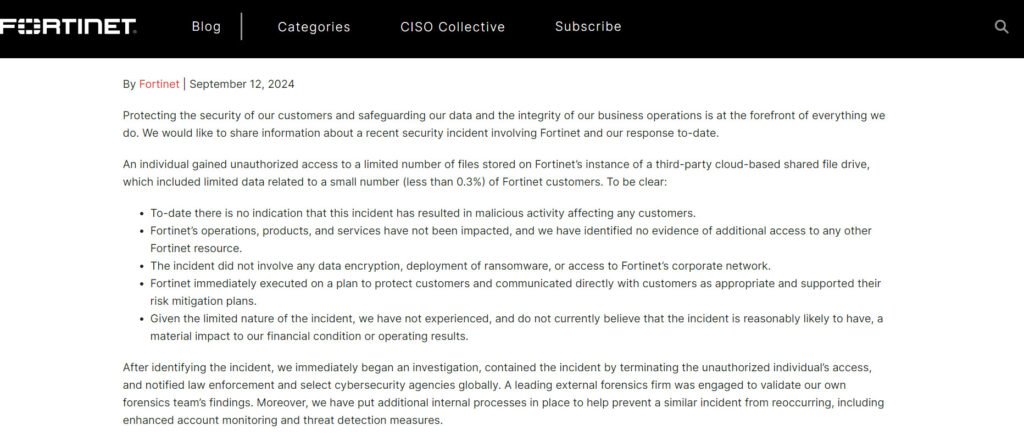Viewport: 1024px width, 436px height.
Task: Click the bullet starting "To-date there is no indication"
Action: click(422, 213)
